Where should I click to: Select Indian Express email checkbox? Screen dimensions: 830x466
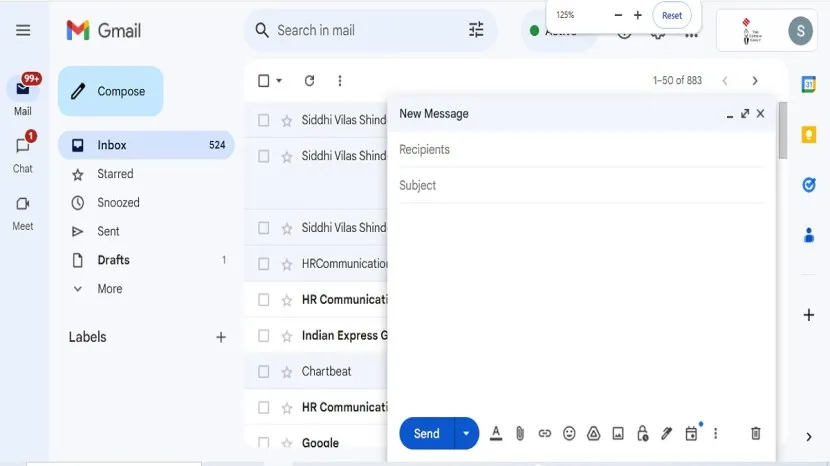(264, 336)
